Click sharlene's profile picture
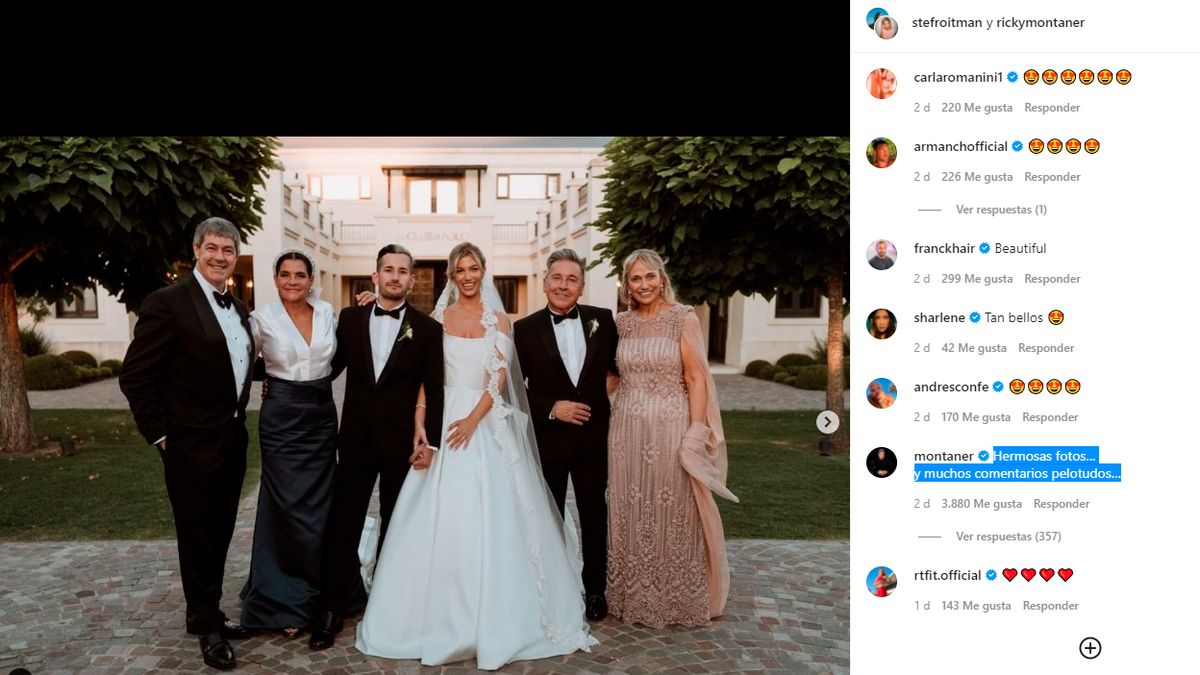 881,323
